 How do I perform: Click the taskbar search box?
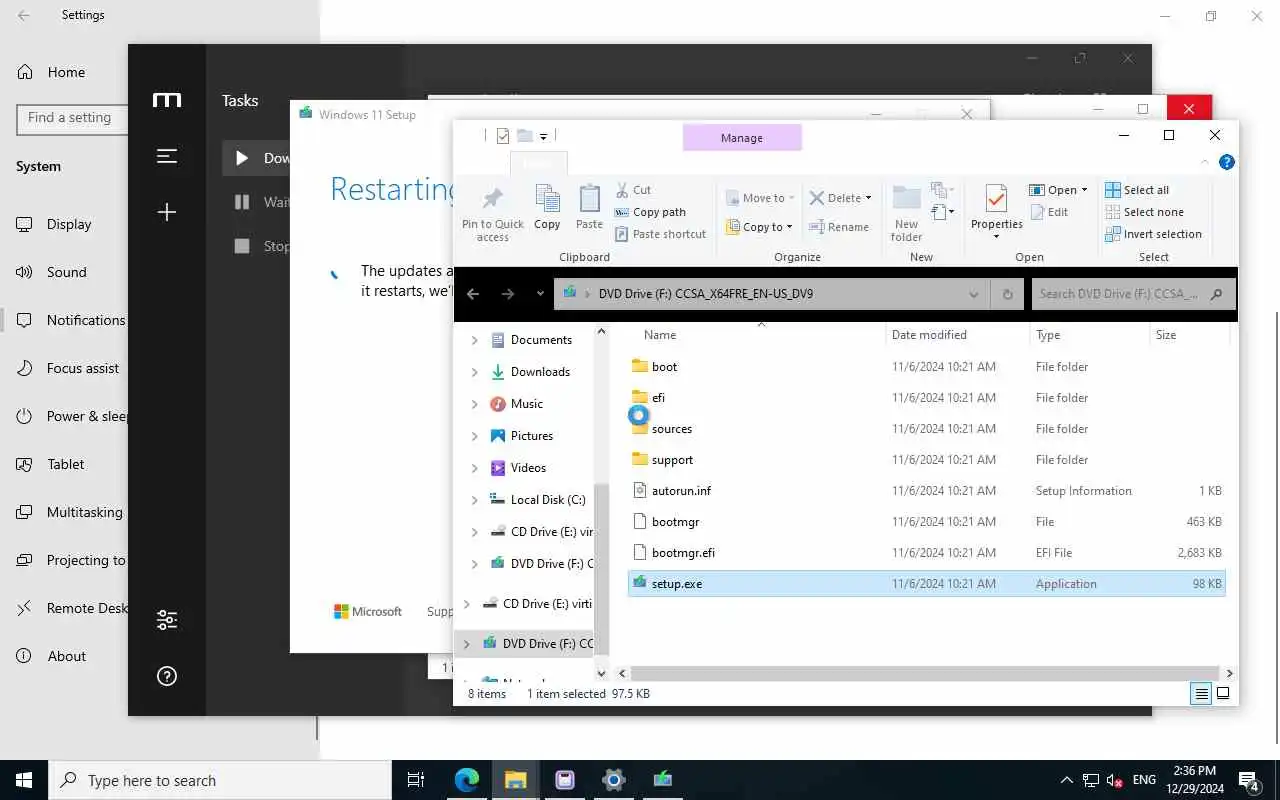coord(220,780)
